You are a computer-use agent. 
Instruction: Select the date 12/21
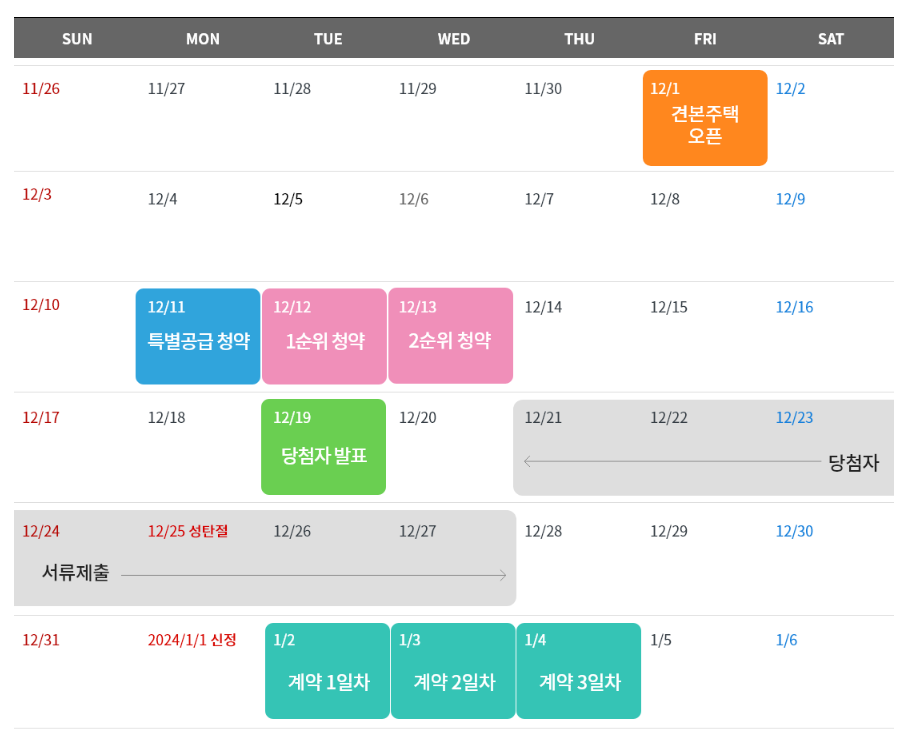[x=543, y=418]
